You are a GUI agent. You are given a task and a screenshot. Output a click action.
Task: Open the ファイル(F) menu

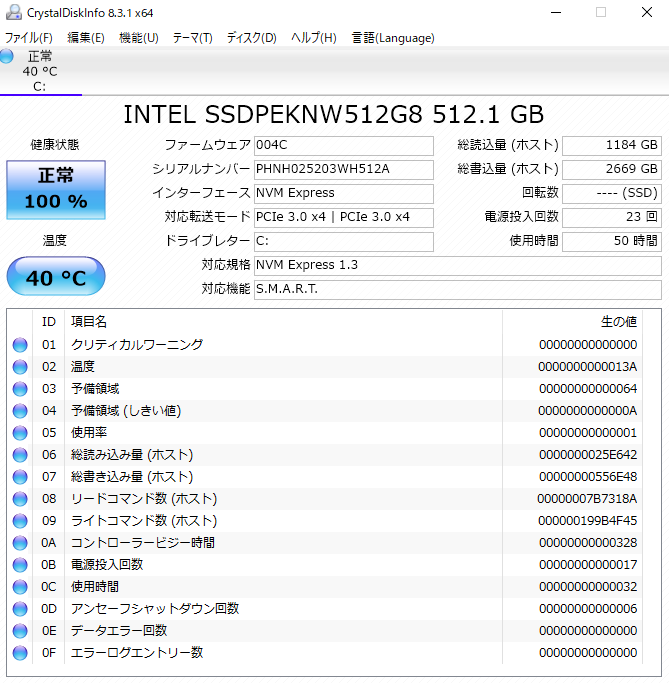coord(28,38)
